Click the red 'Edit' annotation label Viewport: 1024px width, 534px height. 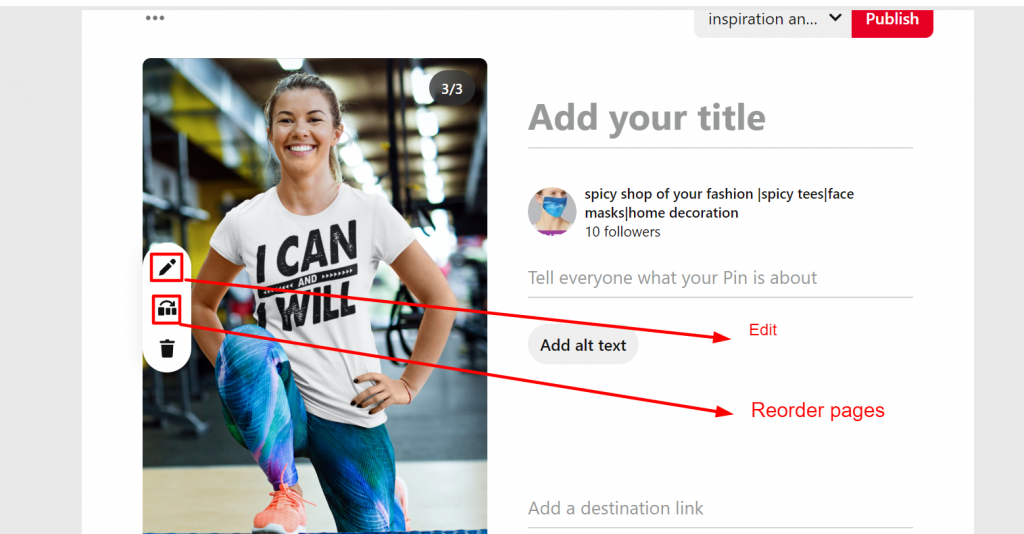click(763, 330)
